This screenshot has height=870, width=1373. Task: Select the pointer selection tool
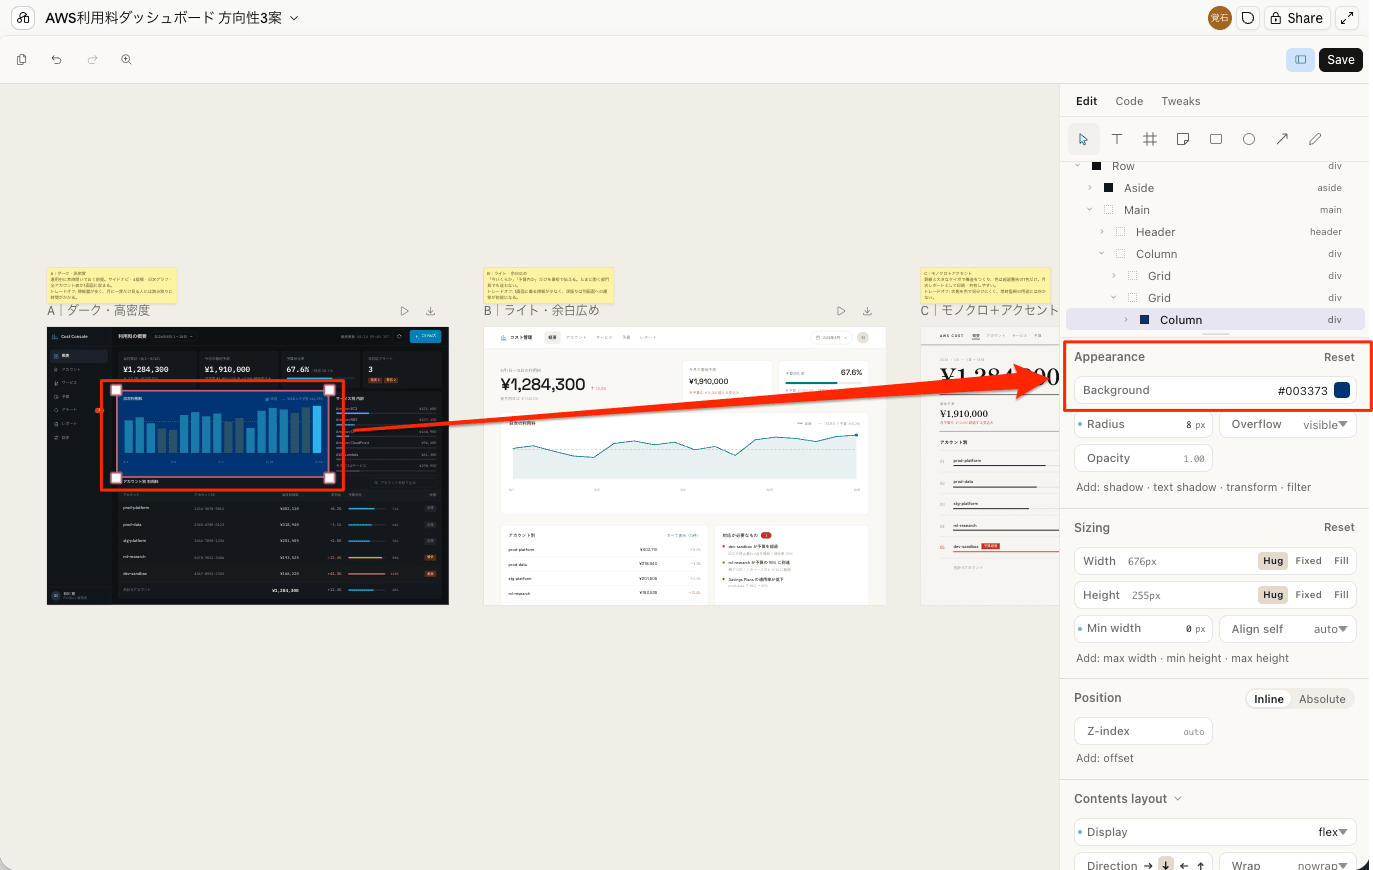point(1083,139)
